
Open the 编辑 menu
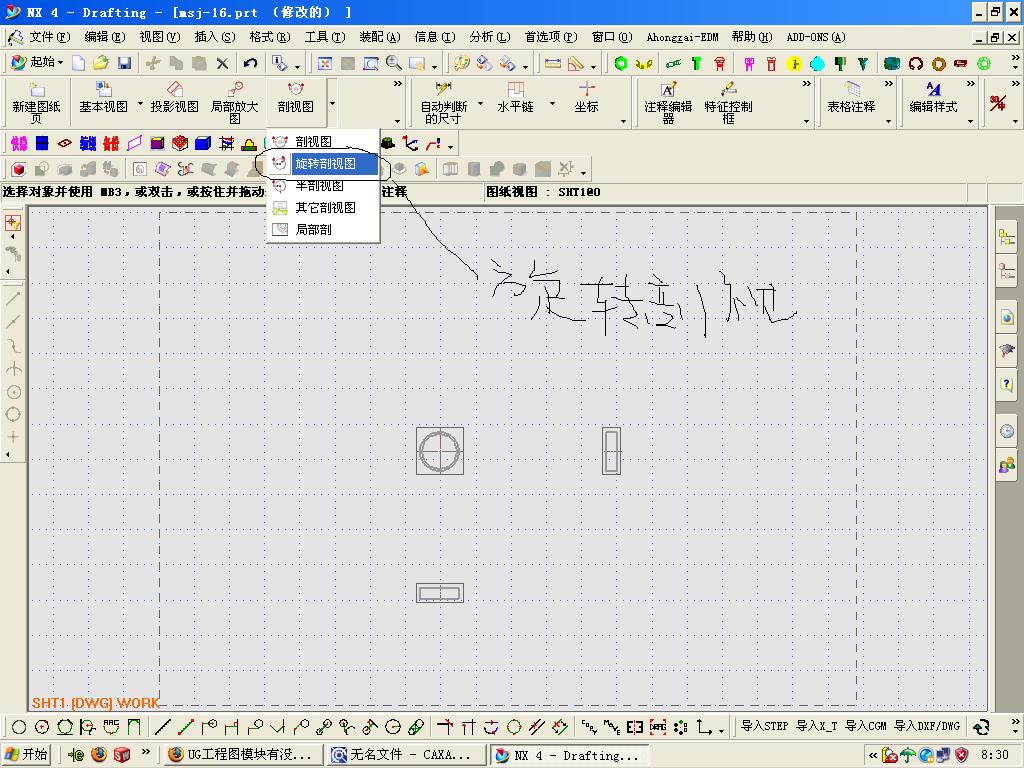104,37
